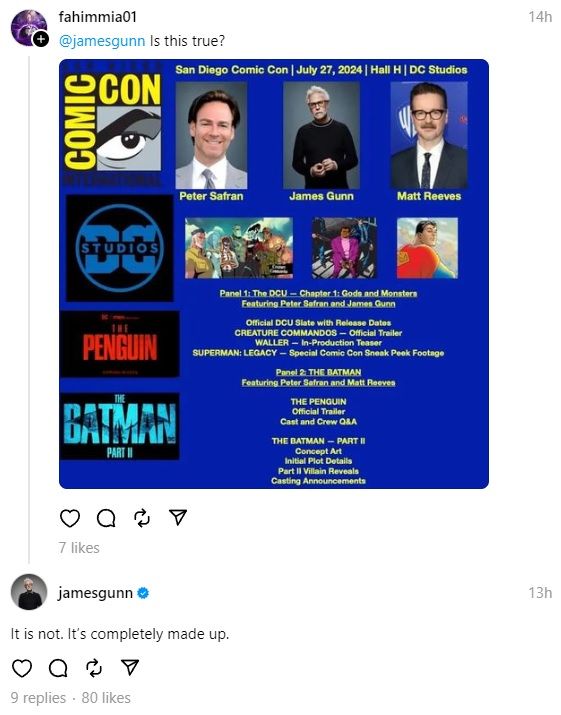Repost jamesgunn's reply

(x=94, y=668)
